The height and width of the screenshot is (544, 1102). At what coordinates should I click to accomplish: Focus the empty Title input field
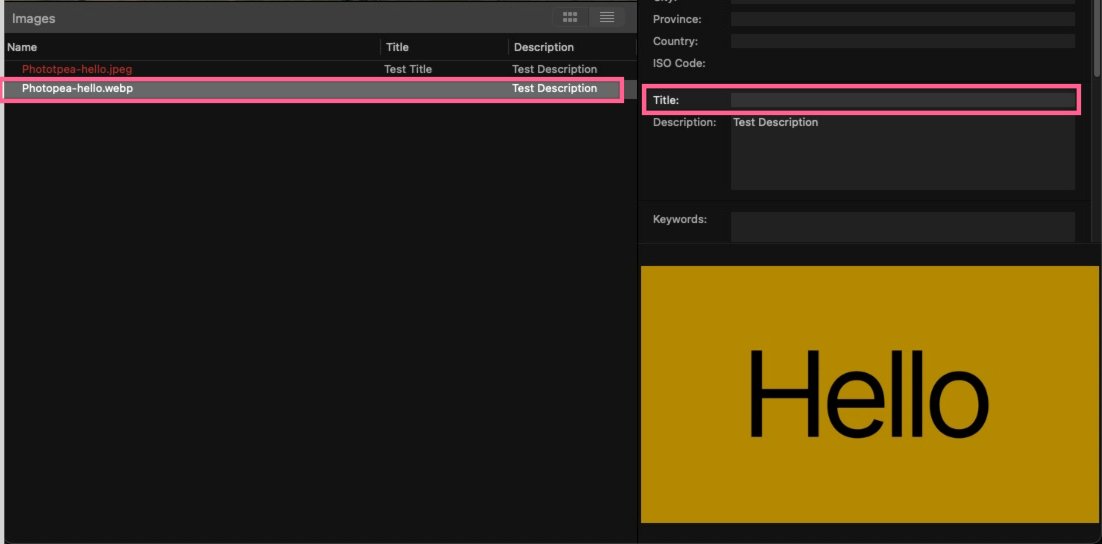point(902,100)
